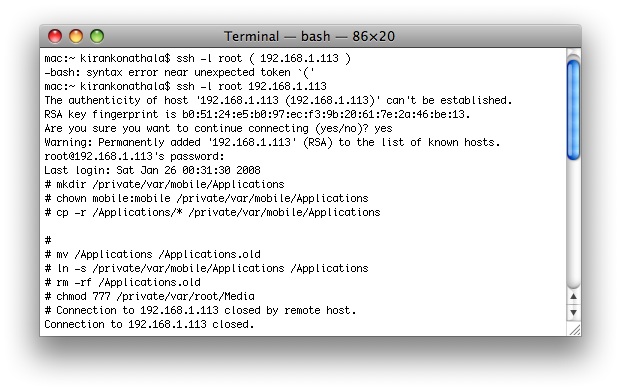The image size is (621, 391).
Task: Click the mkdir /private/var/mobile/Applications line
Action: click(x=164, y=185)
